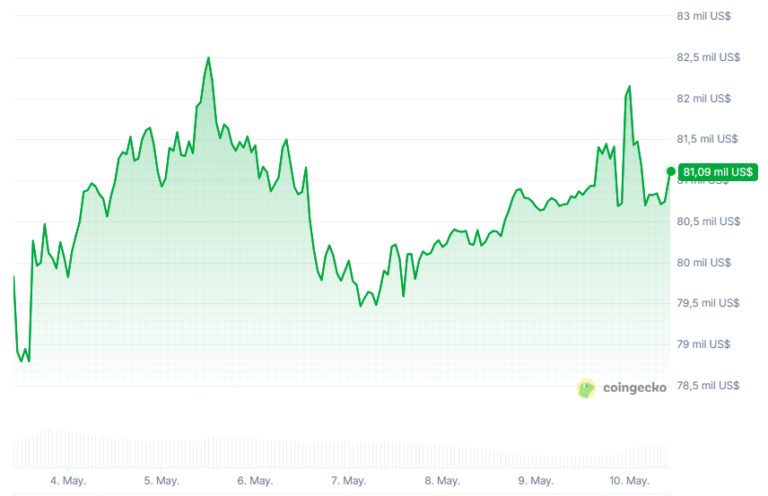This screenshot has width=768, height=496.
Task: Click the 79 mil US$ axis label
Action: [x=703, y=344]
